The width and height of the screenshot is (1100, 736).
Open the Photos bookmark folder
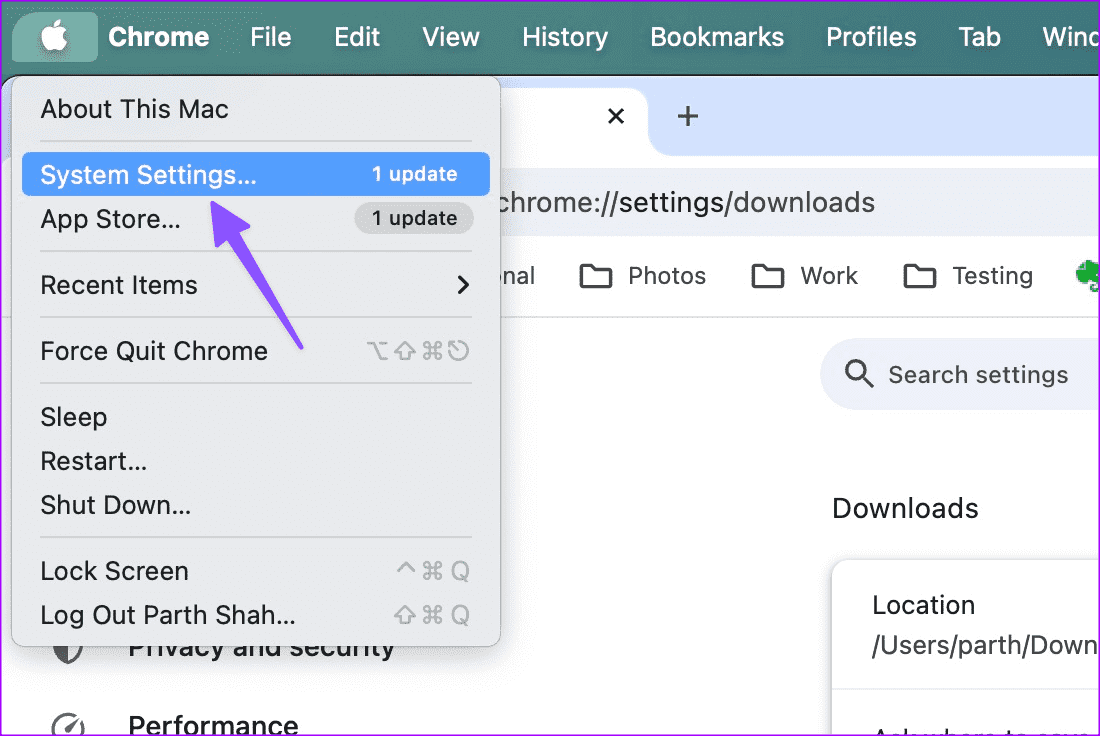643,276
